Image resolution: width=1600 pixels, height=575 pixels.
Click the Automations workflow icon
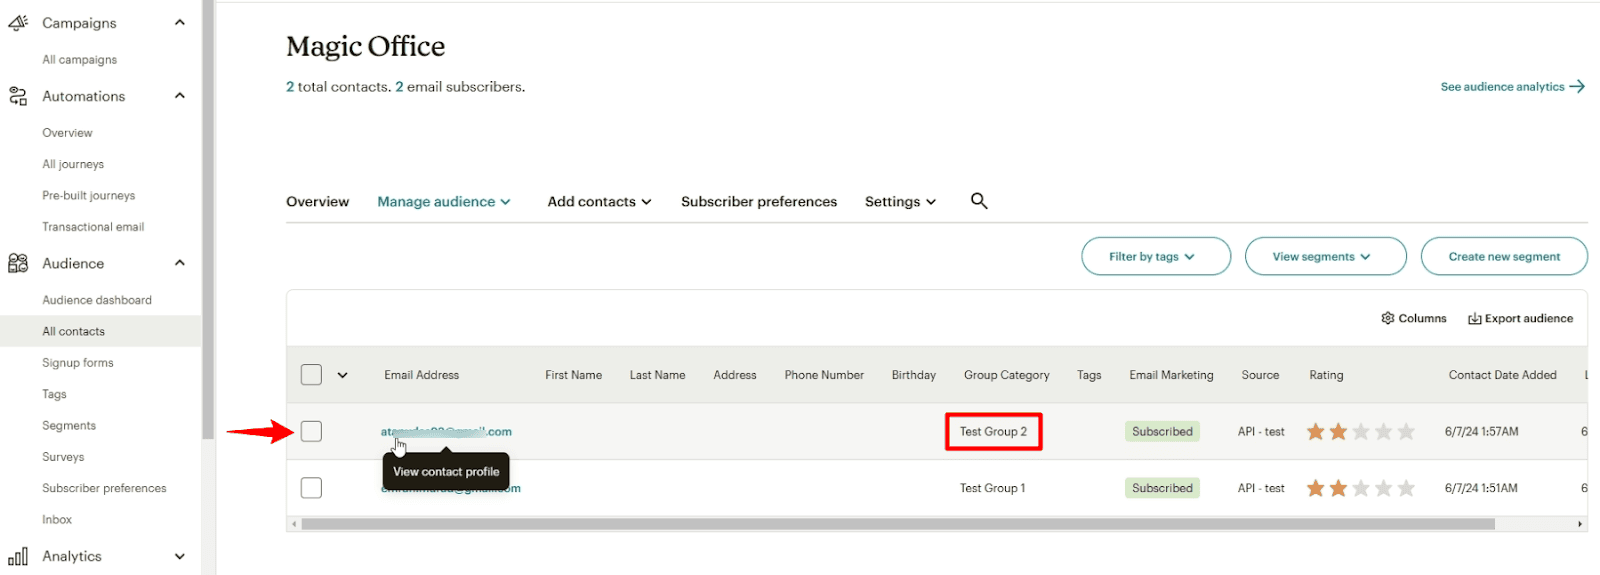[x=18, y=96]
